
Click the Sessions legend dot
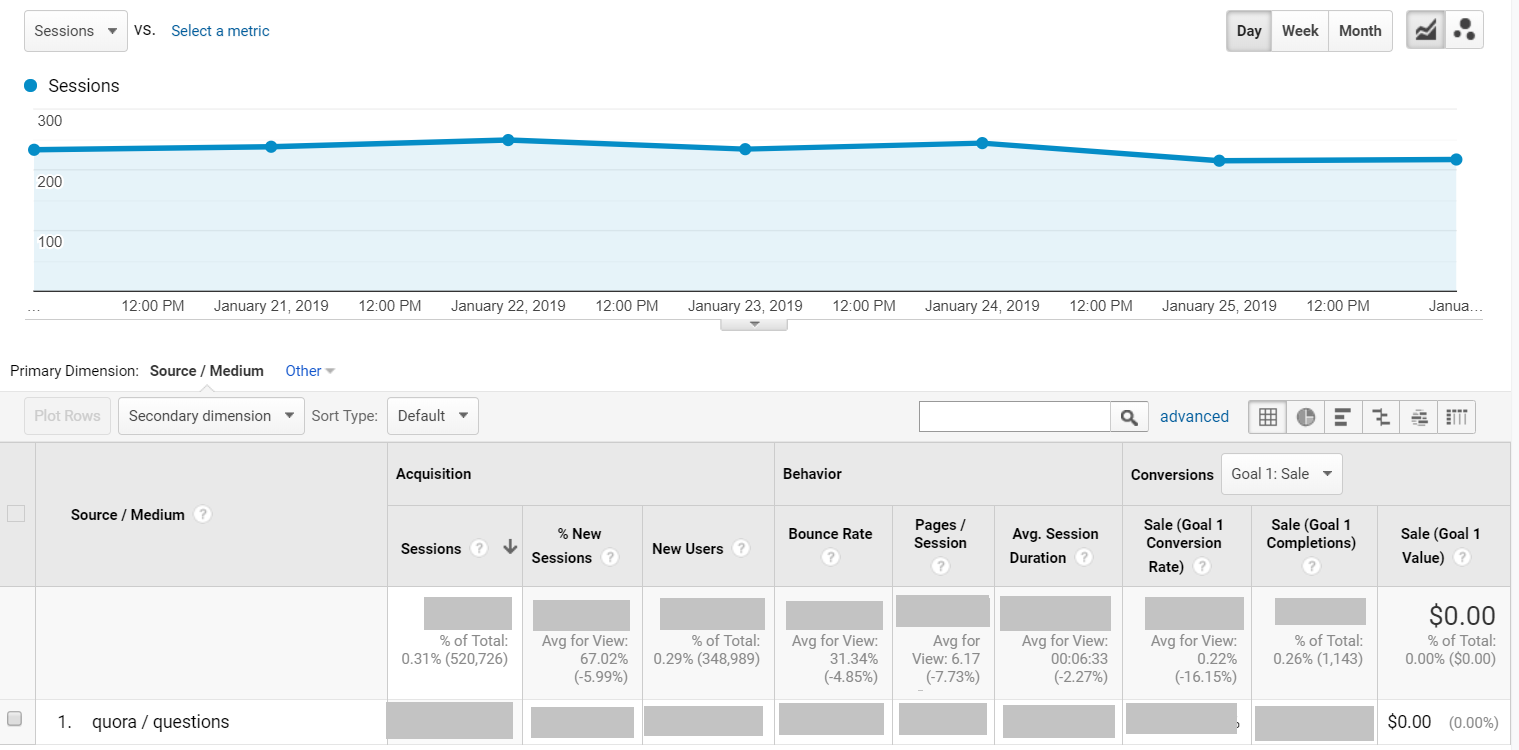coord(31,86)
